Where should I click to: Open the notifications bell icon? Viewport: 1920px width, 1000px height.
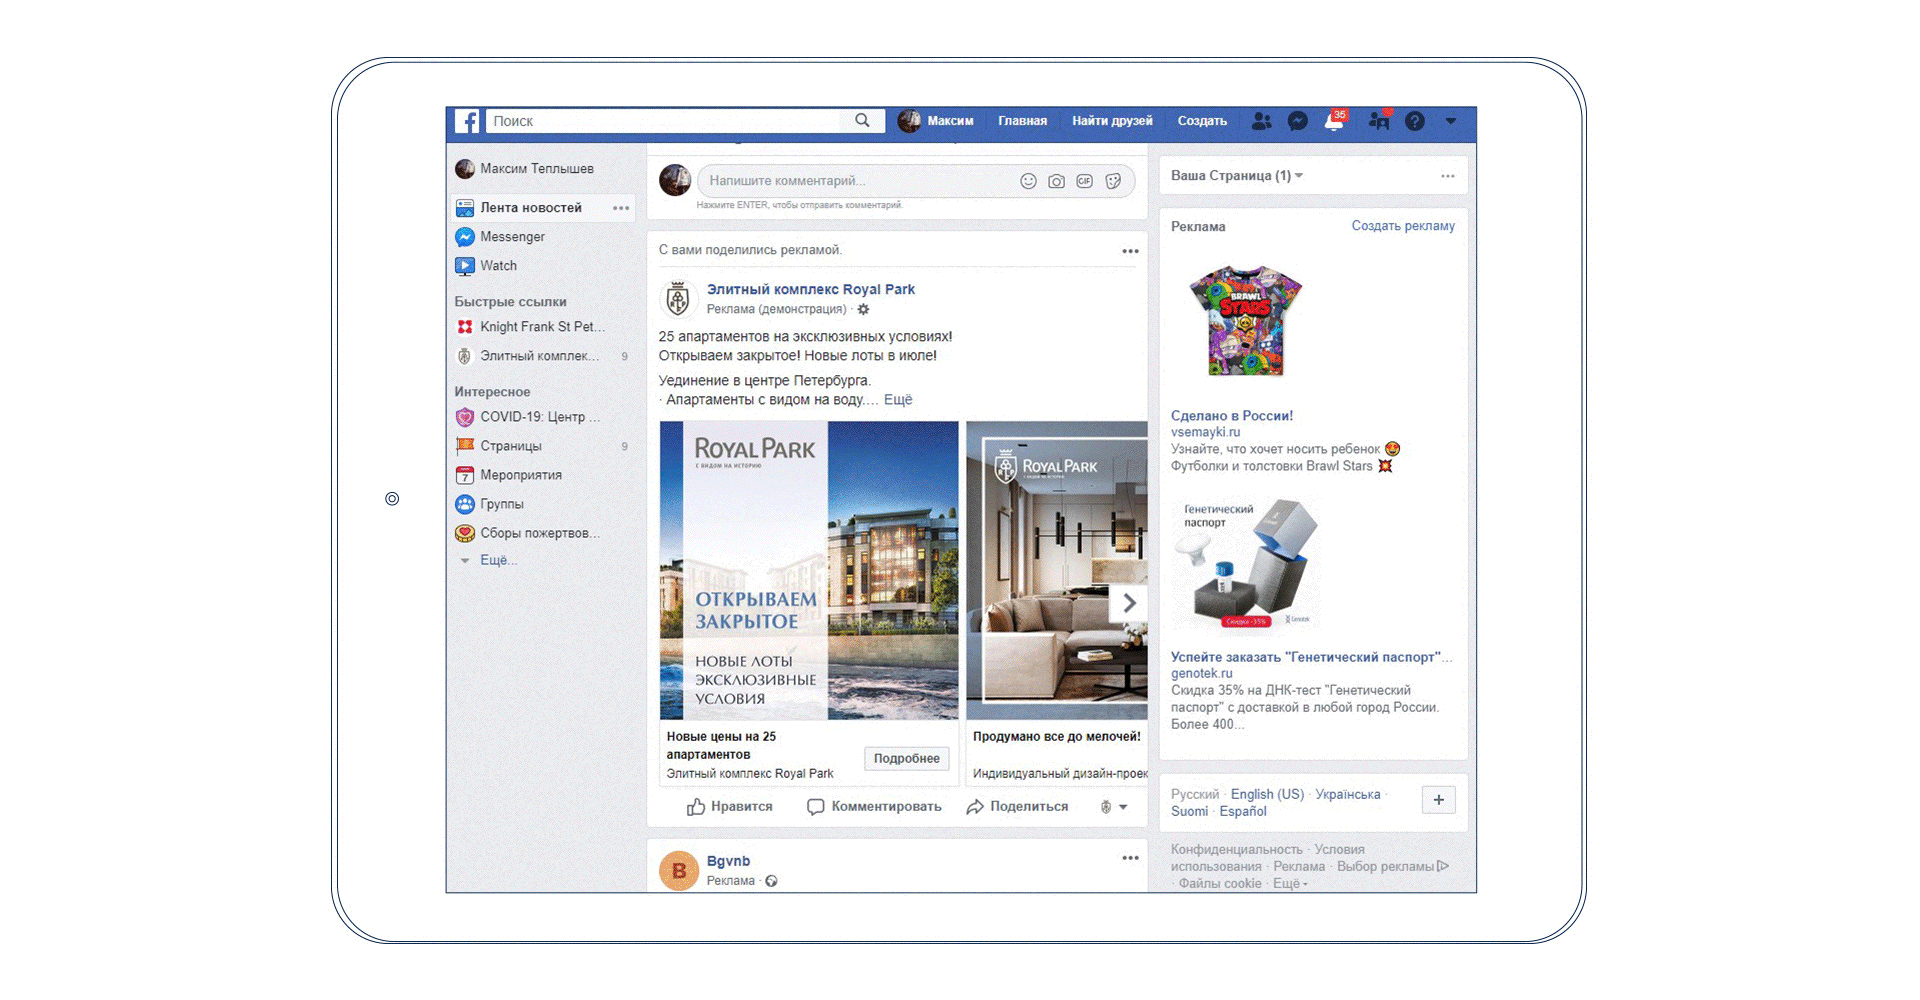[x=1334, y=121]
